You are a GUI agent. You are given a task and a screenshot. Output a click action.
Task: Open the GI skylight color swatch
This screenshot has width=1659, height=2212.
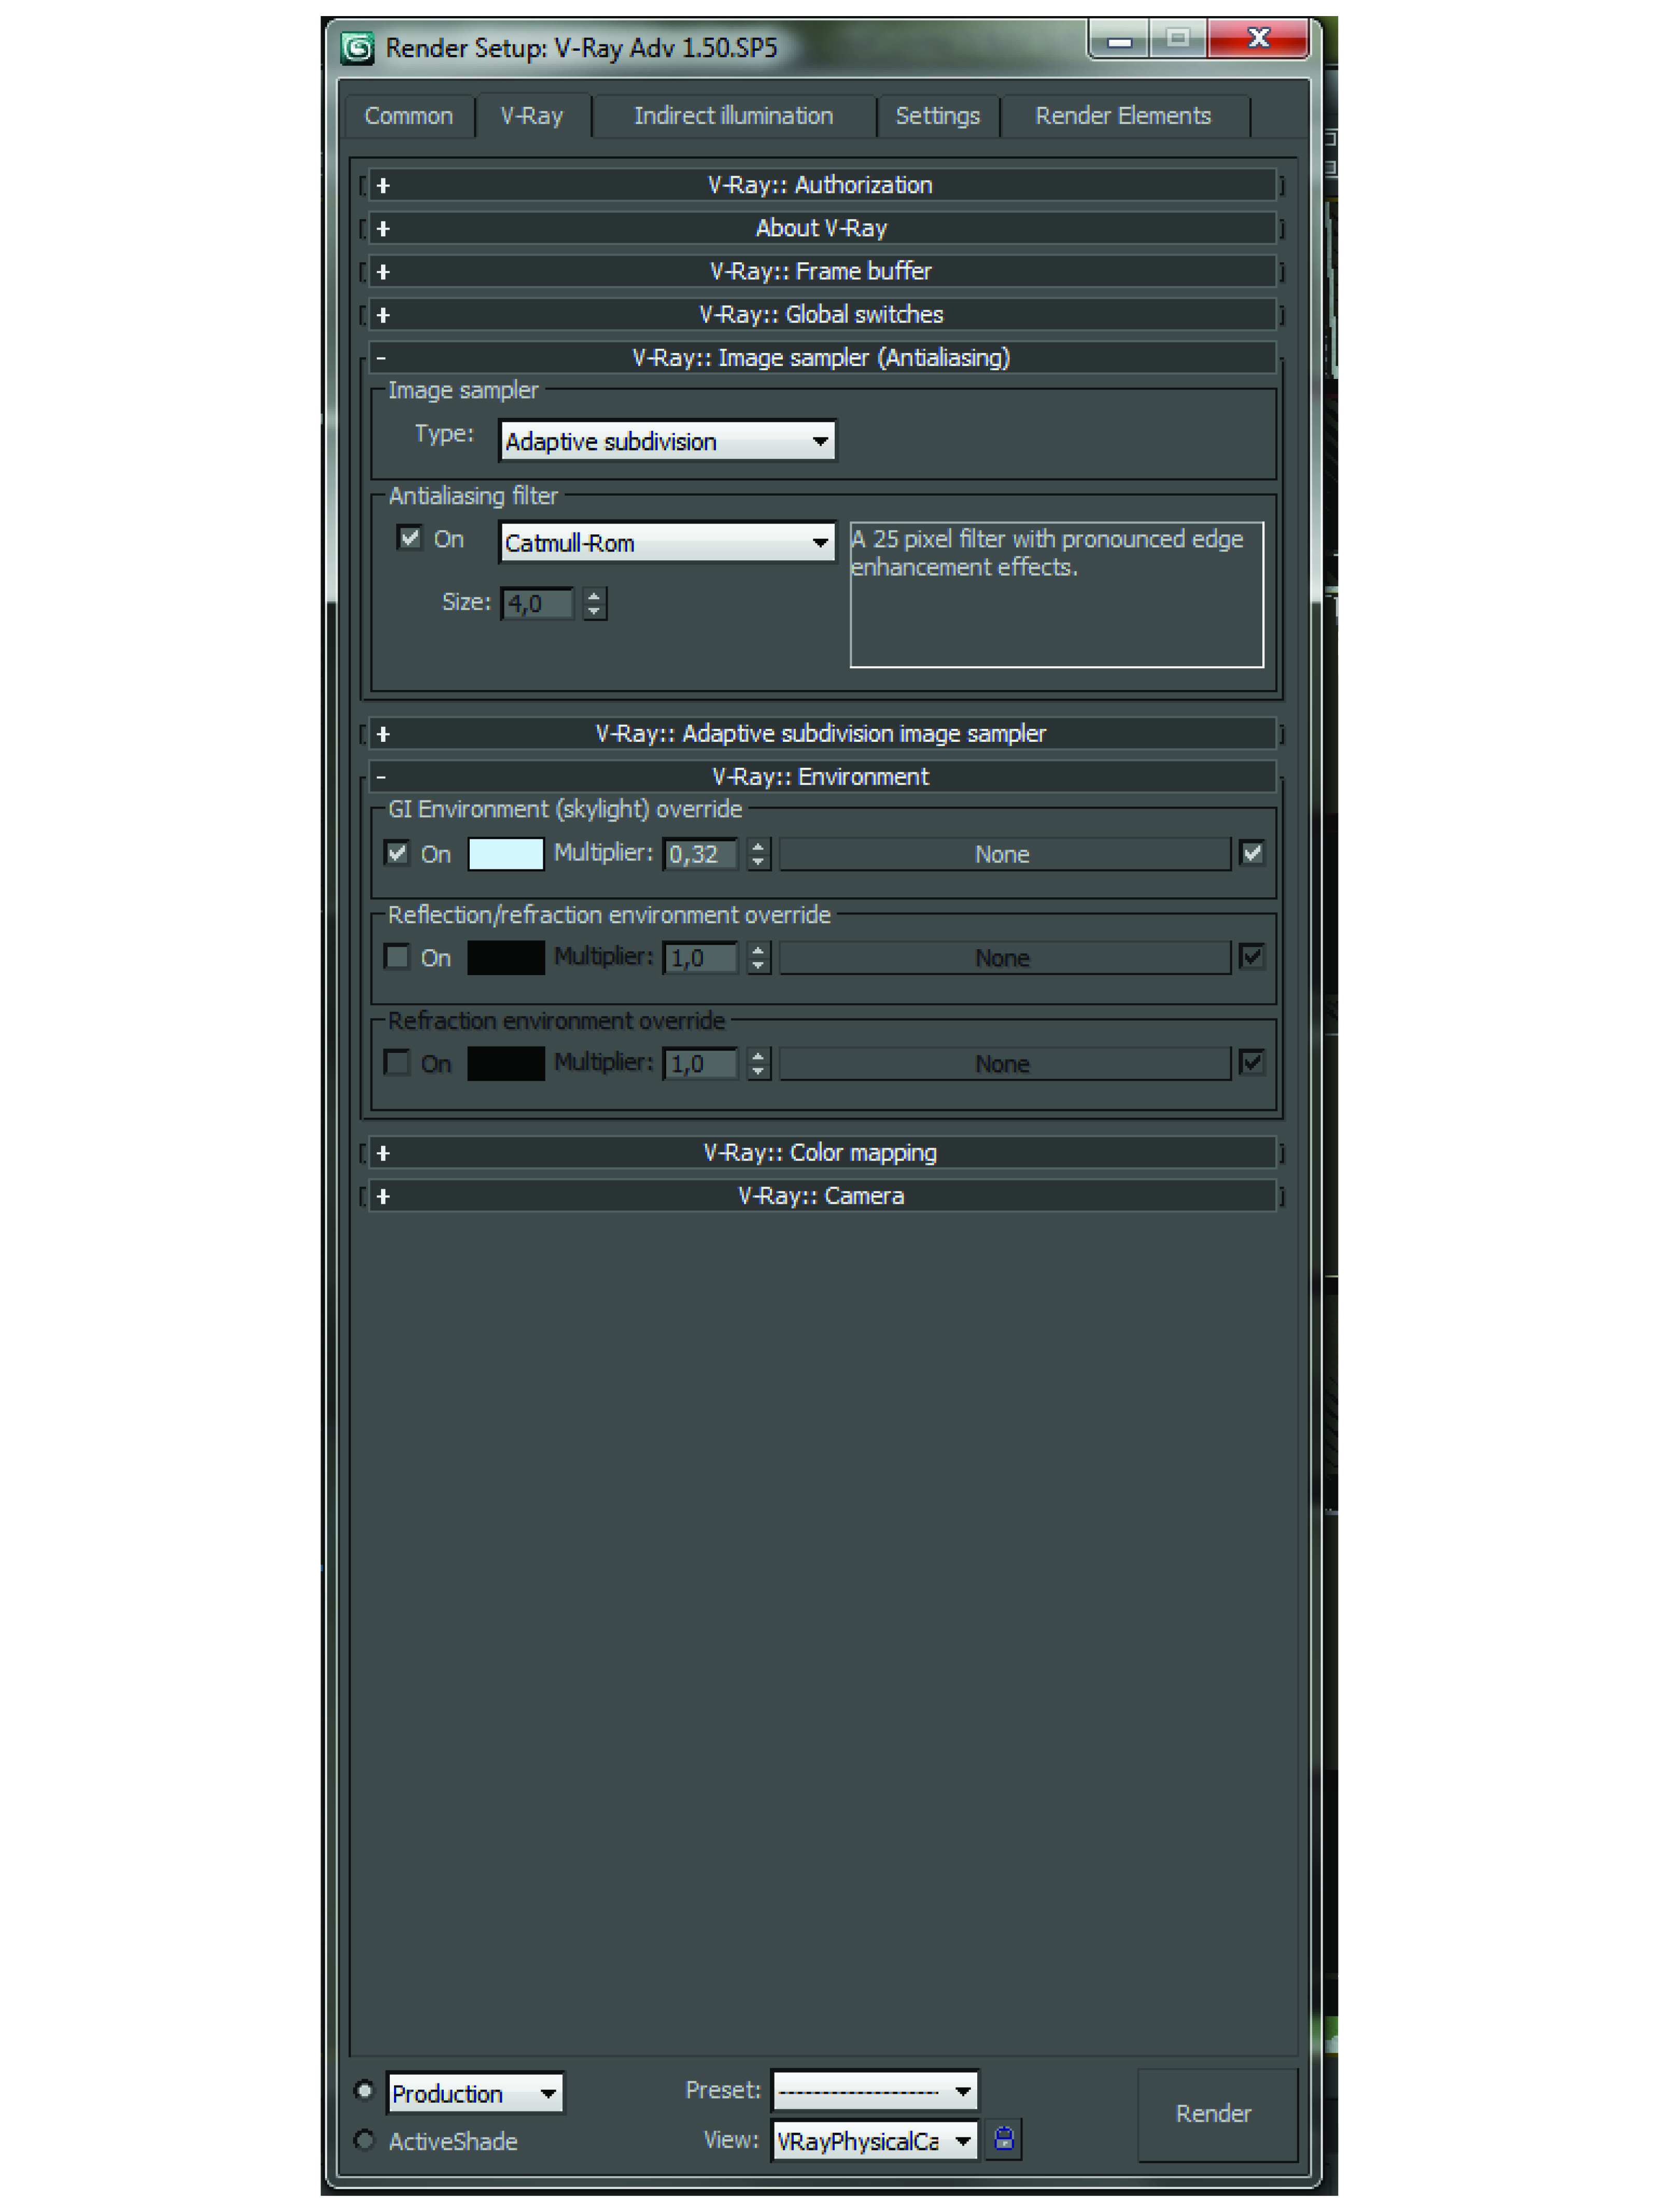[x=505, y=854]
